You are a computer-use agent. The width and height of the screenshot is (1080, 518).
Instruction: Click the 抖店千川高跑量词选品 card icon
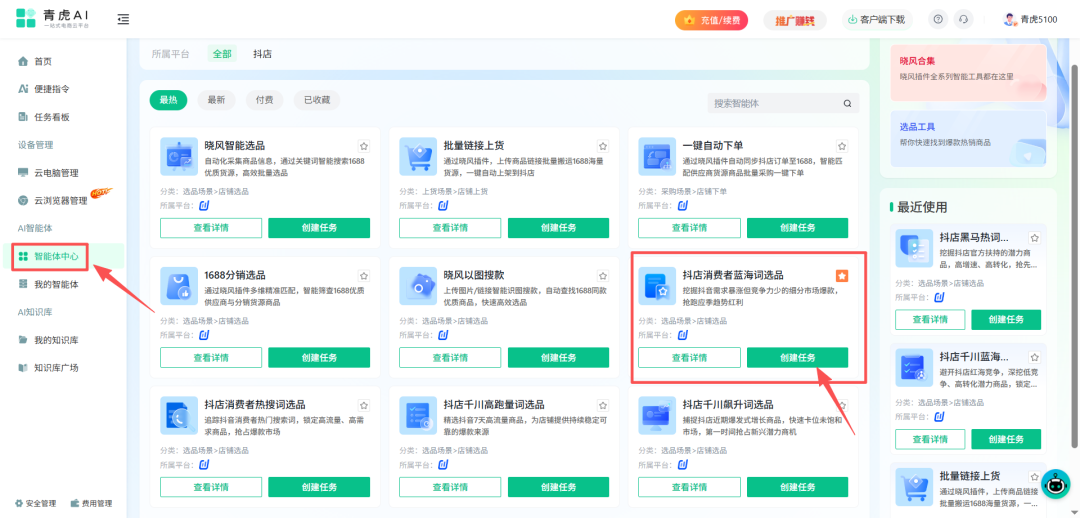pos(418,415)
